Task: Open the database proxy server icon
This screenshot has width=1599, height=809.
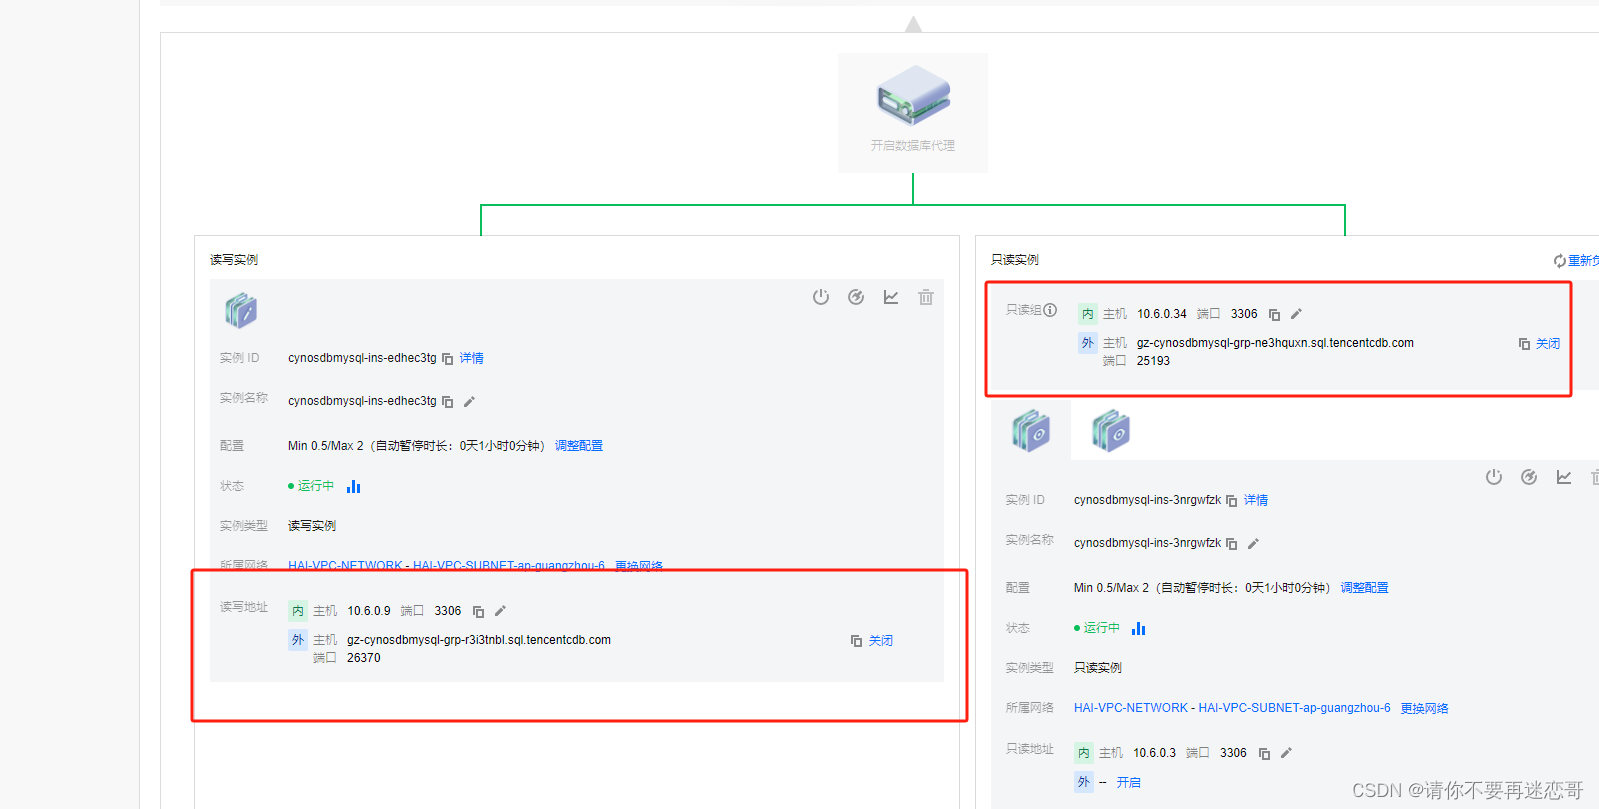Action: [913, 96]
